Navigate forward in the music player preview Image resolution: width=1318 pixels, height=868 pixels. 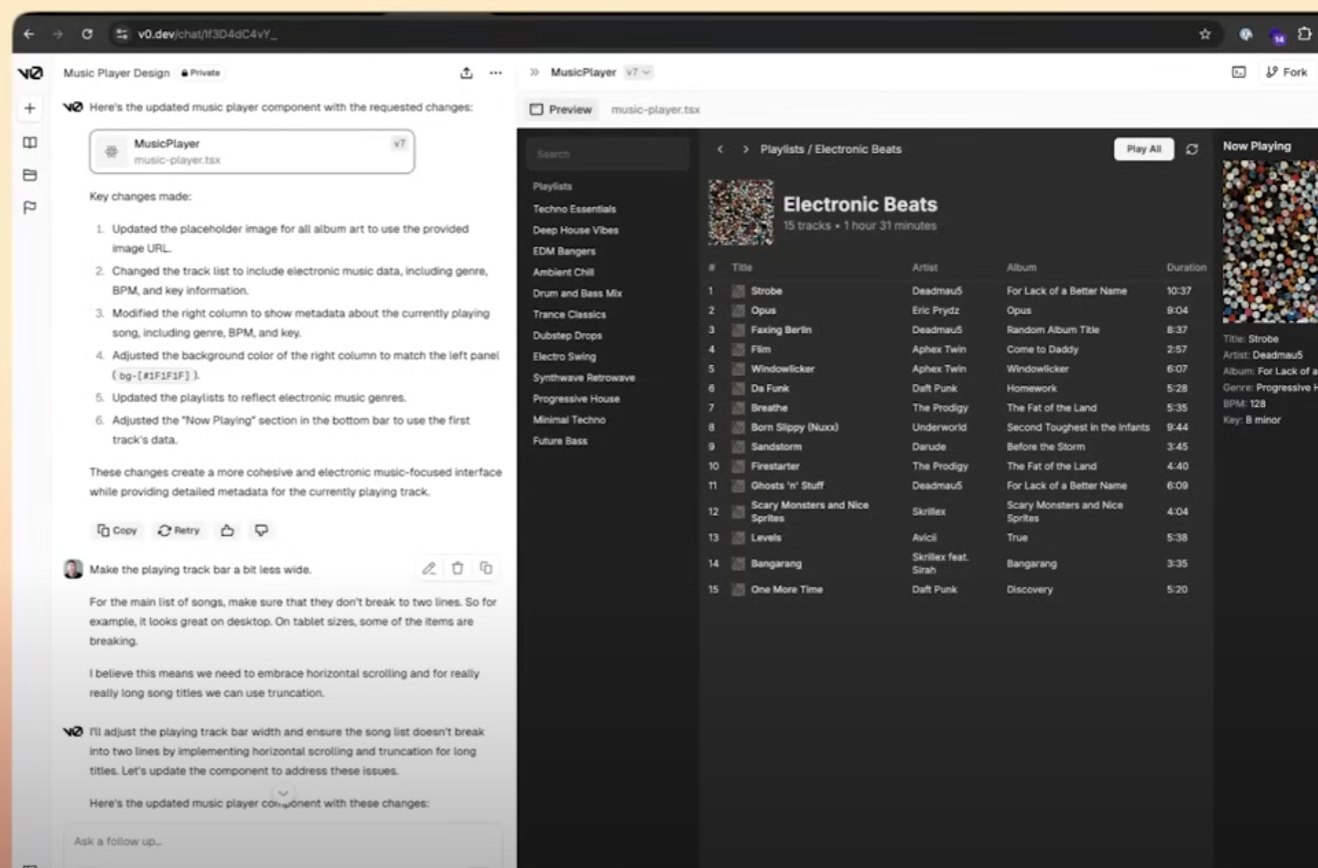coord(745,149)
